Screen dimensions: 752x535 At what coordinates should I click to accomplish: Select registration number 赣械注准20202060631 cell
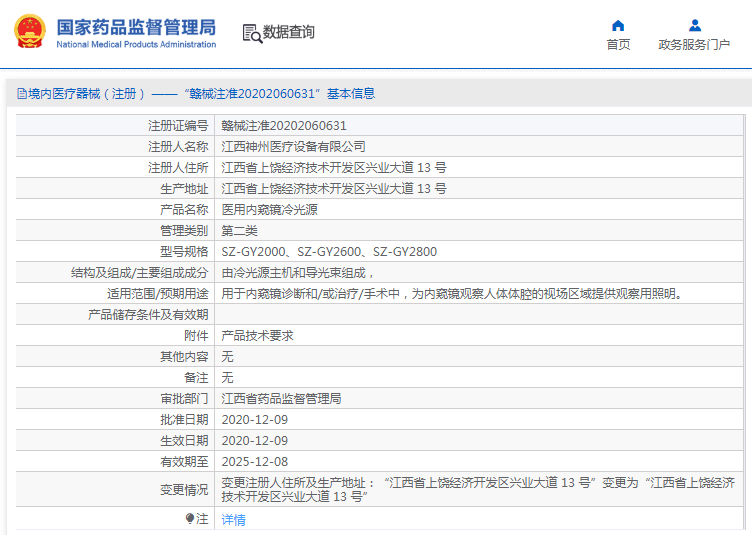pyautogui.click(x=284, y=126)
